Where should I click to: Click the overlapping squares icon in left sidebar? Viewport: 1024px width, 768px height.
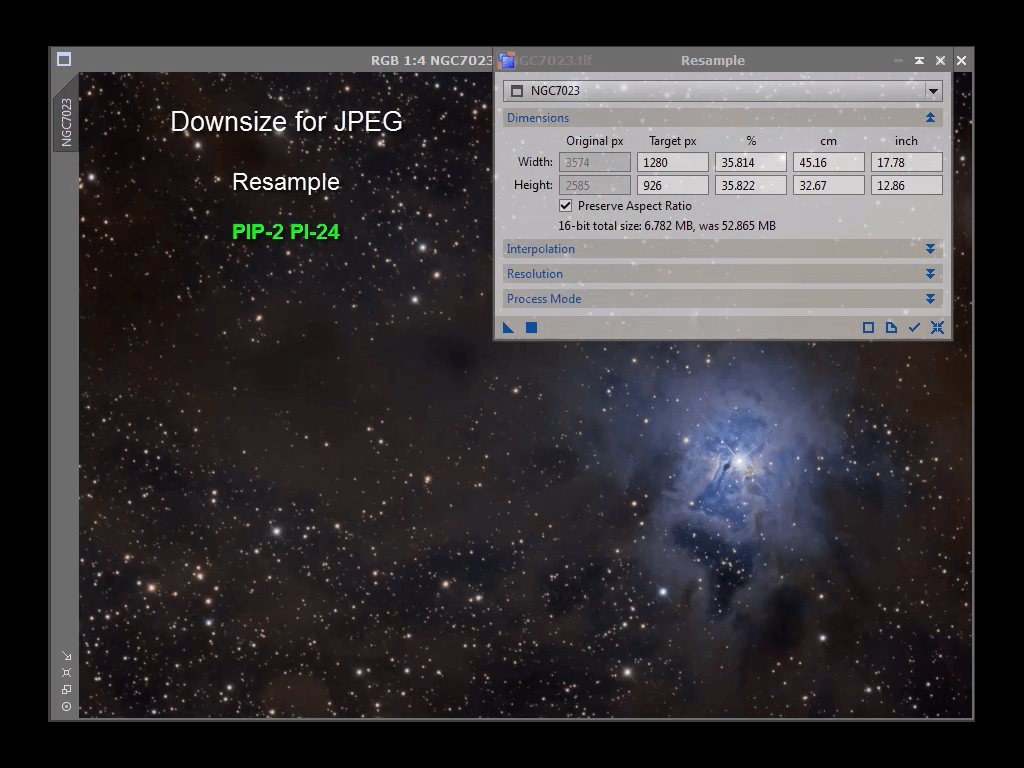click(x=67, y=689)
